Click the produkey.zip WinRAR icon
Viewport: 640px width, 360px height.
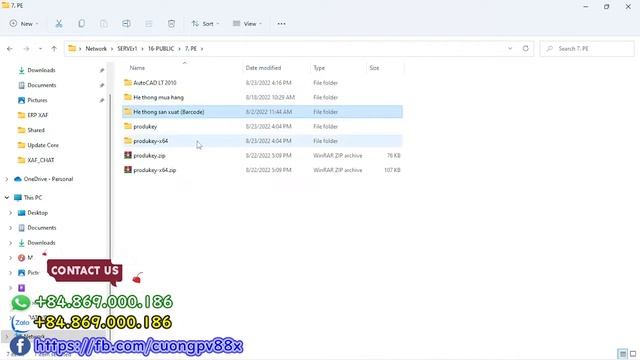pyautogui.click(x=128, y=155)
